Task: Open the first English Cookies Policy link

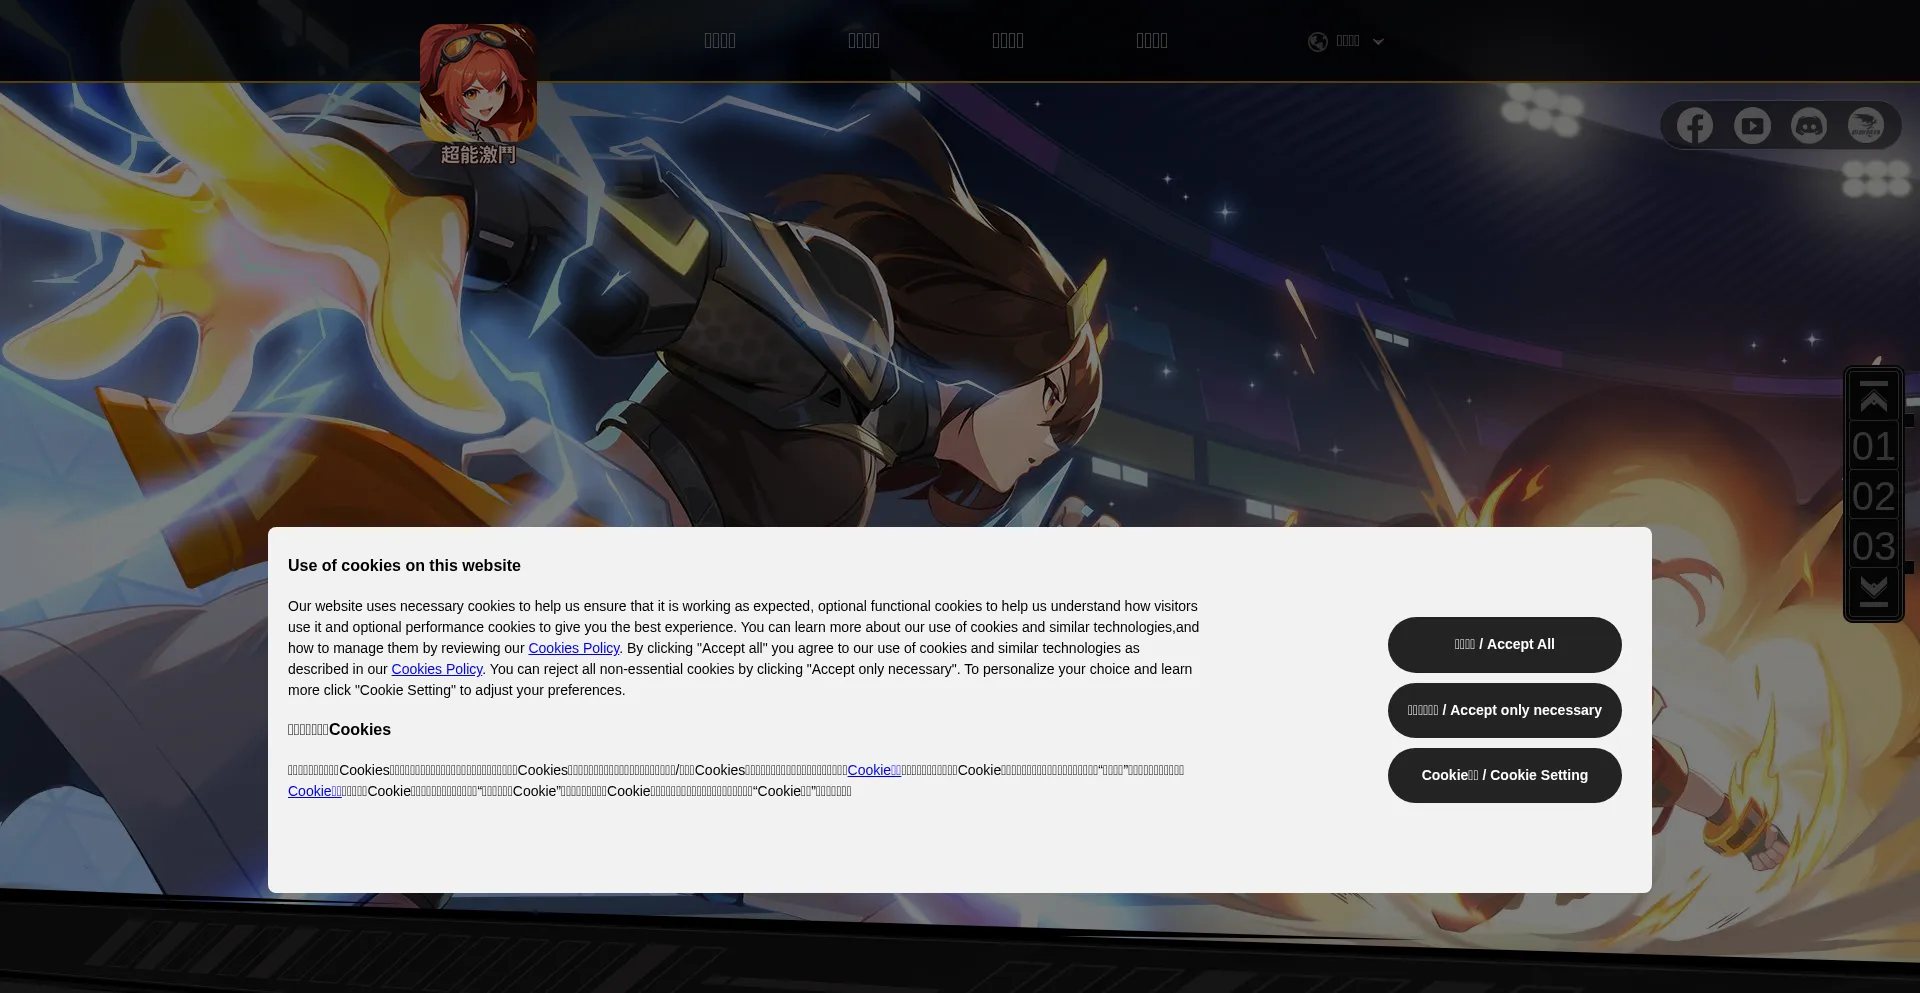Action: (x=574, y=648)
